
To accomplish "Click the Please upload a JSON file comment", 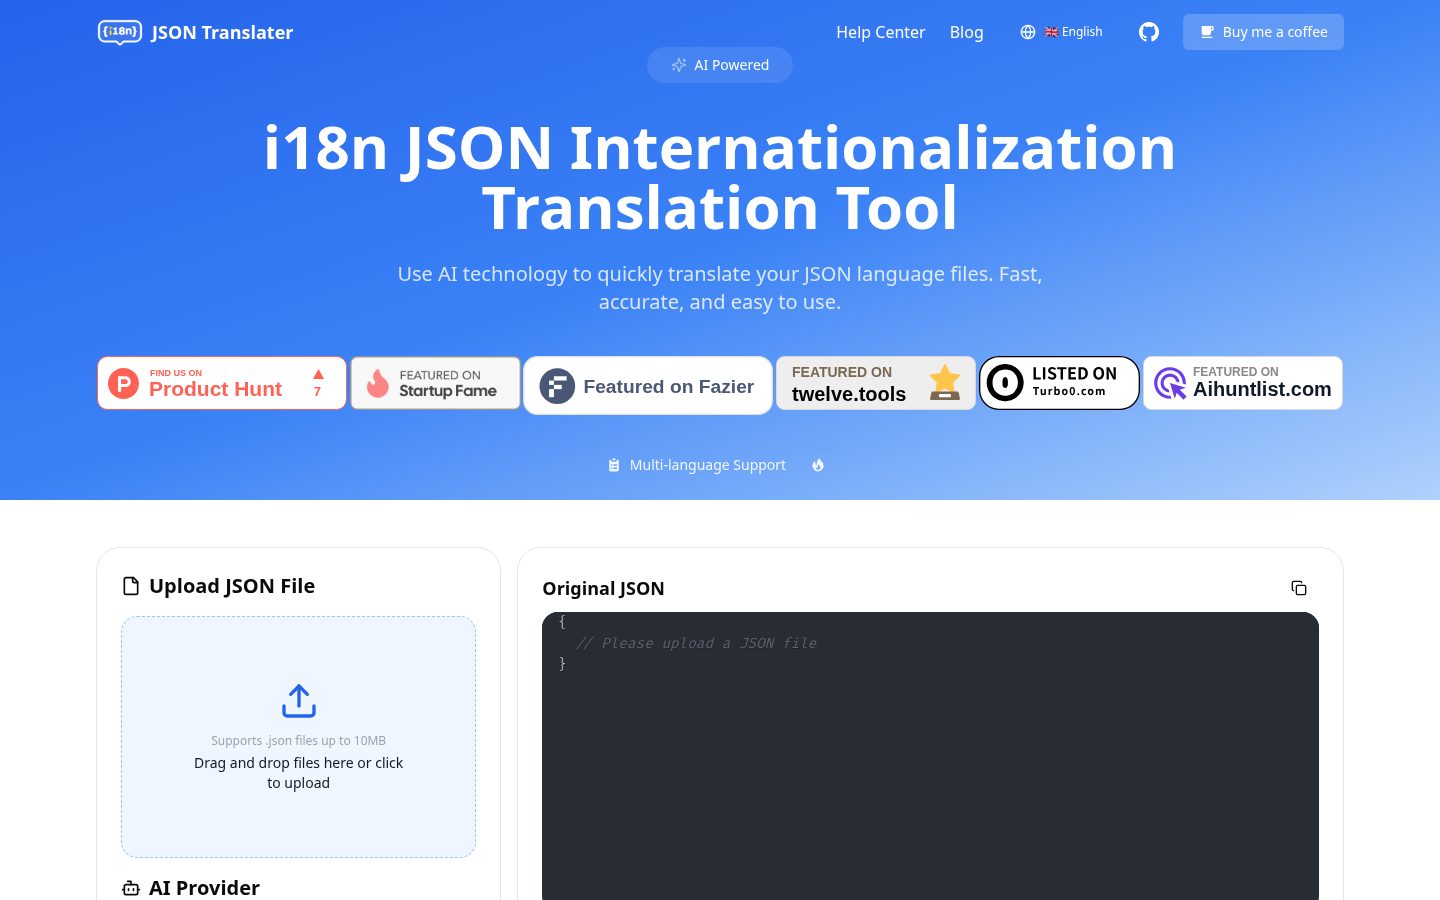I will coord(697,643).
